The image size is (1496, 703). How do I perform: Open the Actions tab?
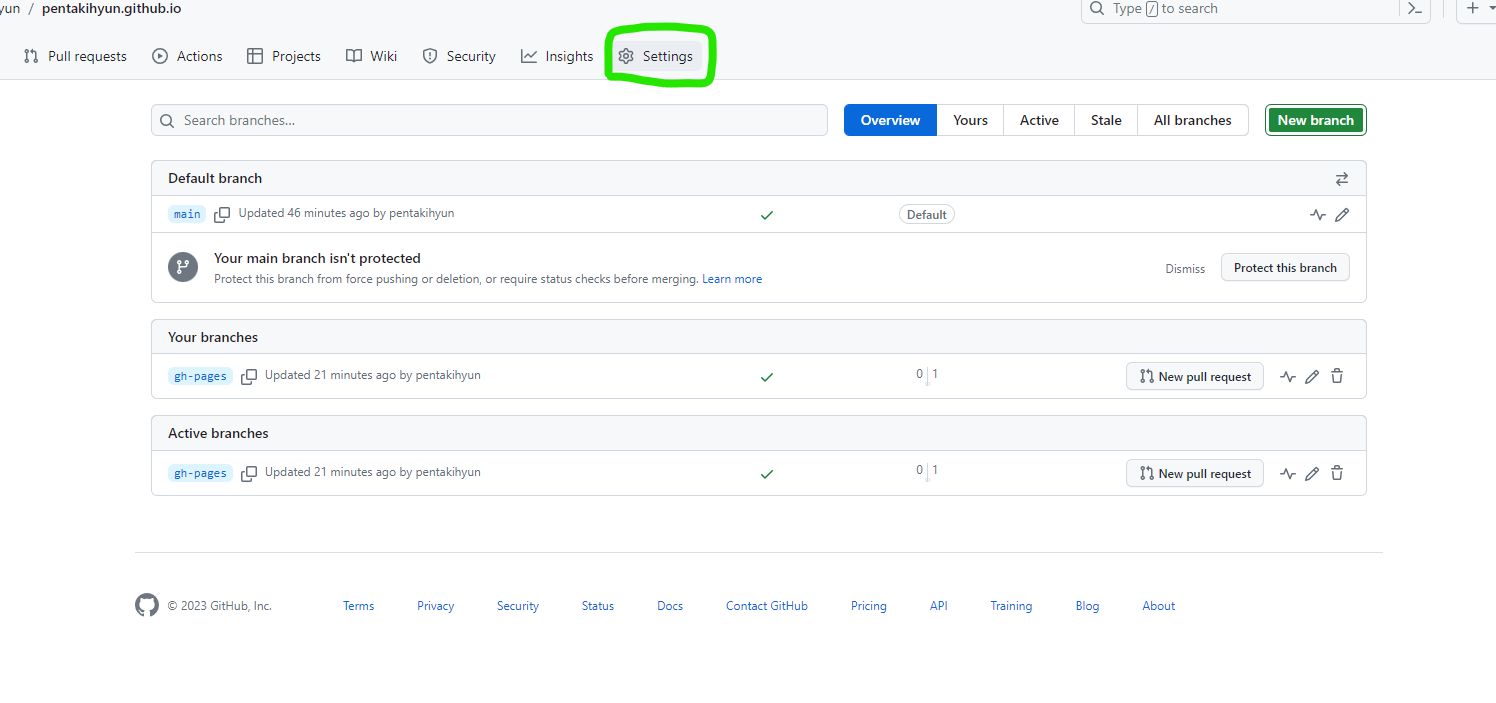(187, 56)
